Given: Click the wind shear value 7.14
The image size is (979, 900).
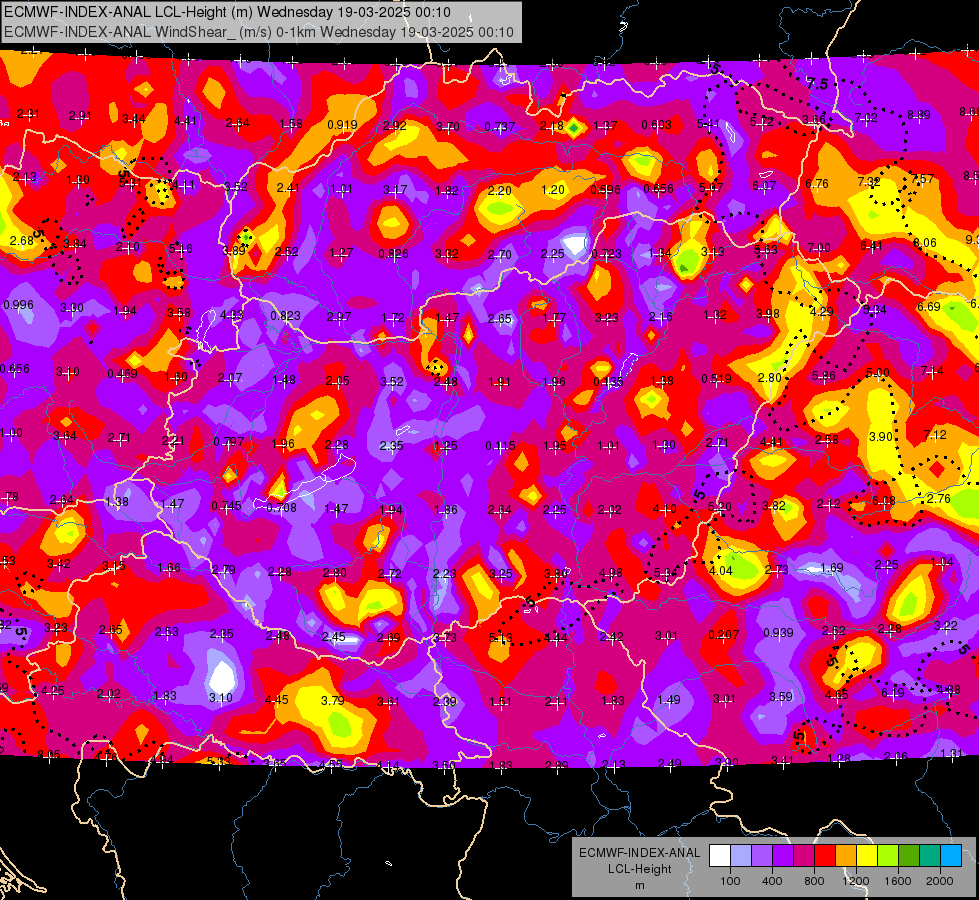Looking at the screenshot, I should (932, 372).
